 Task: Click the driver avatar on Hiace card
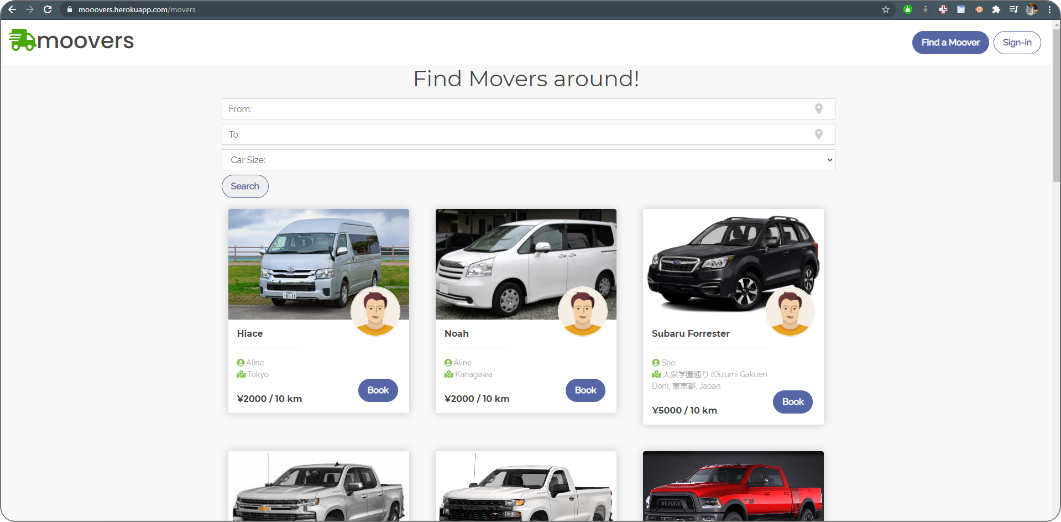pos(375,311)
